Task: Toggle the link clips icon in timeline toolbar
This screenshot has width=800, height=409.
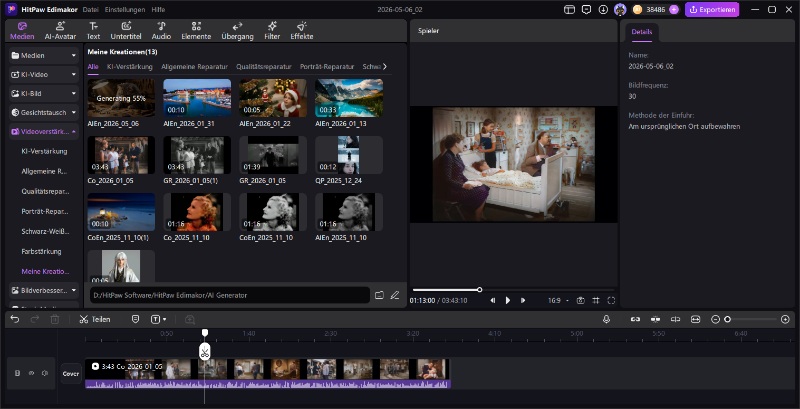Action: coord(635,319)
